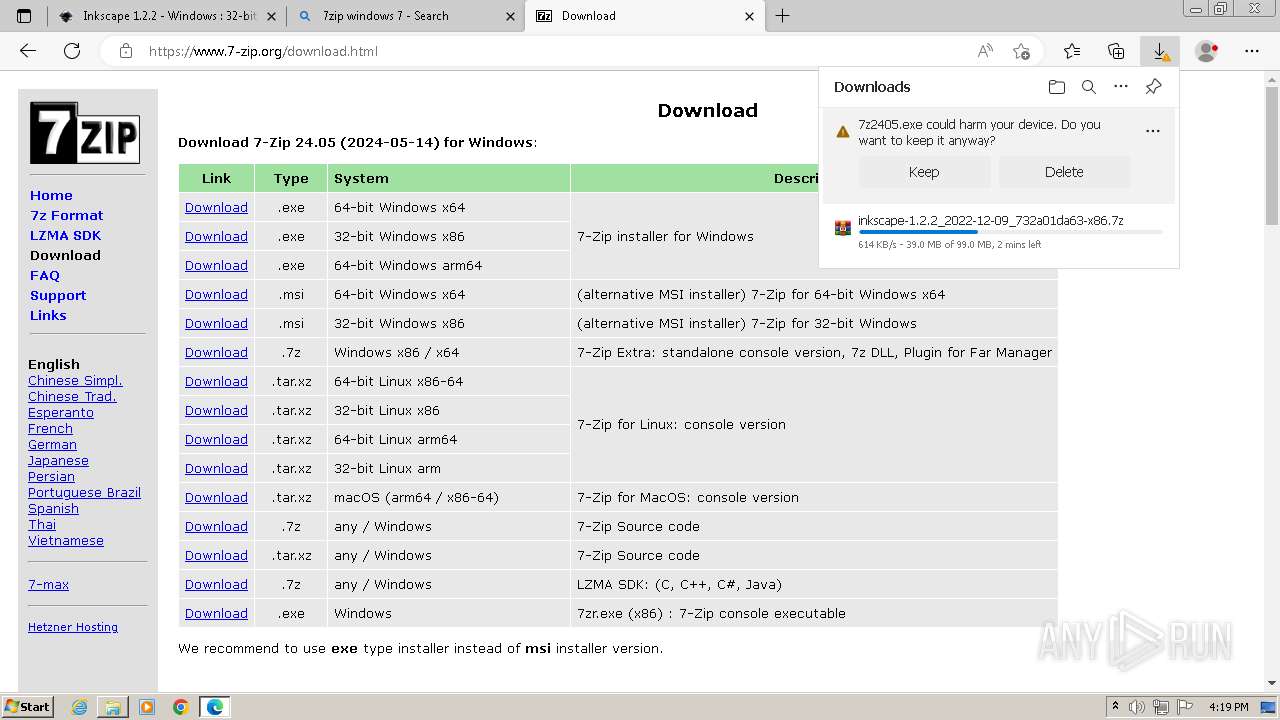Open the downloads folder

(1057, 87)
